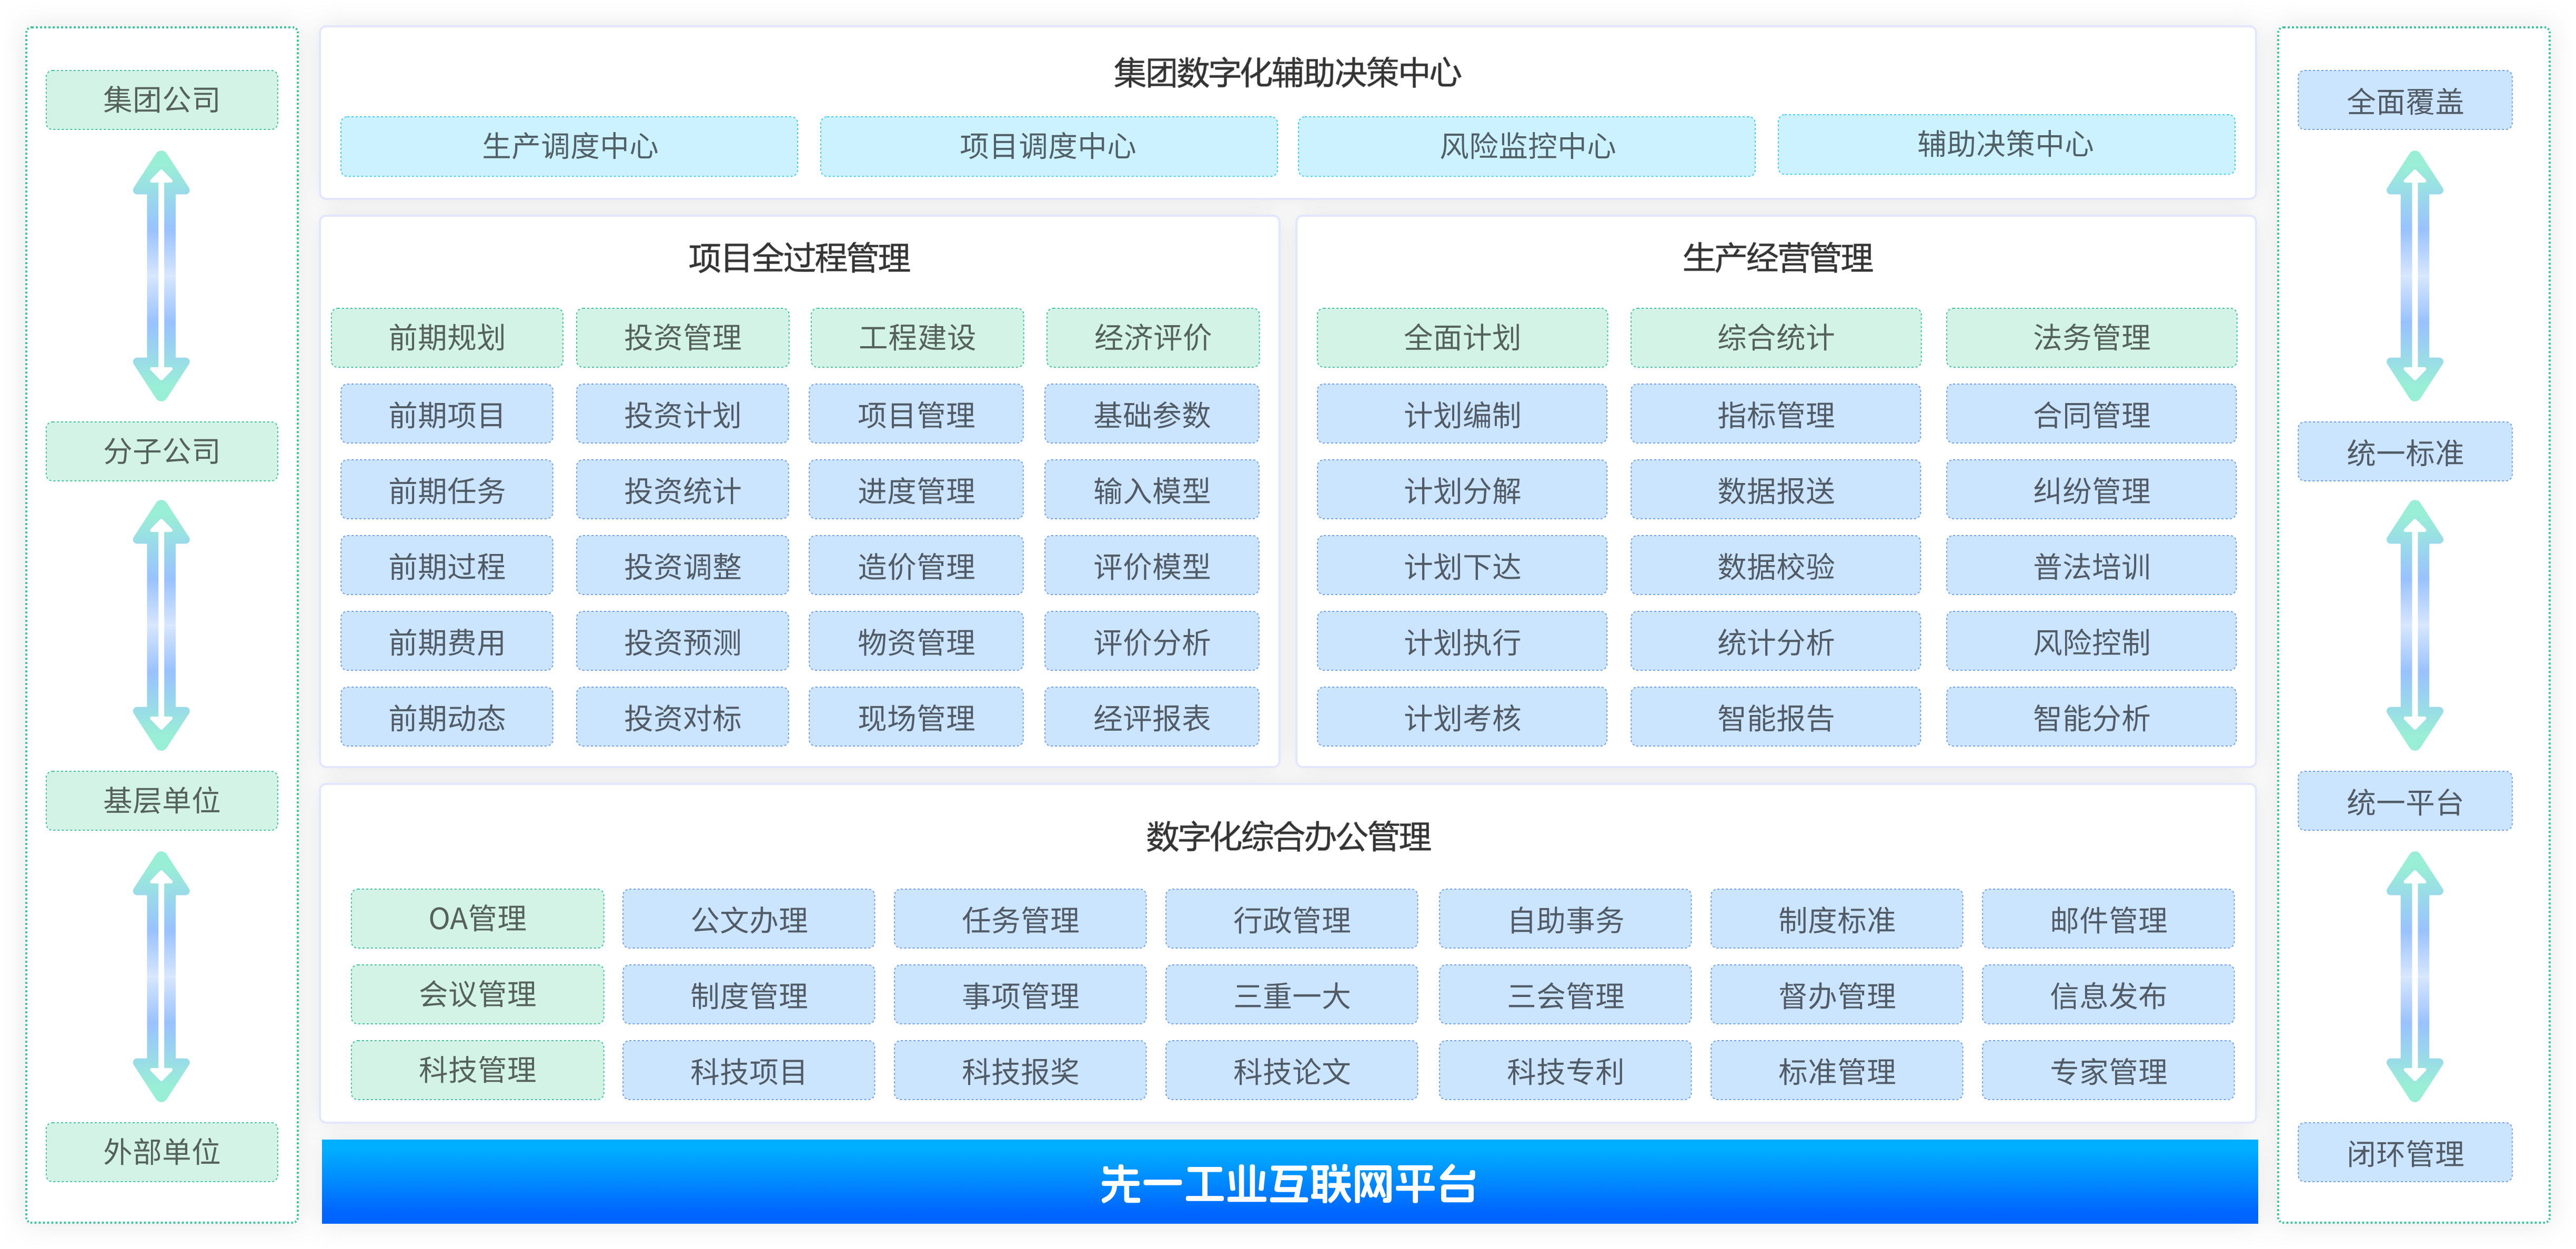2576x1249 pixels.
Task: Select 督办管理 item
Action: (1837, 995)
